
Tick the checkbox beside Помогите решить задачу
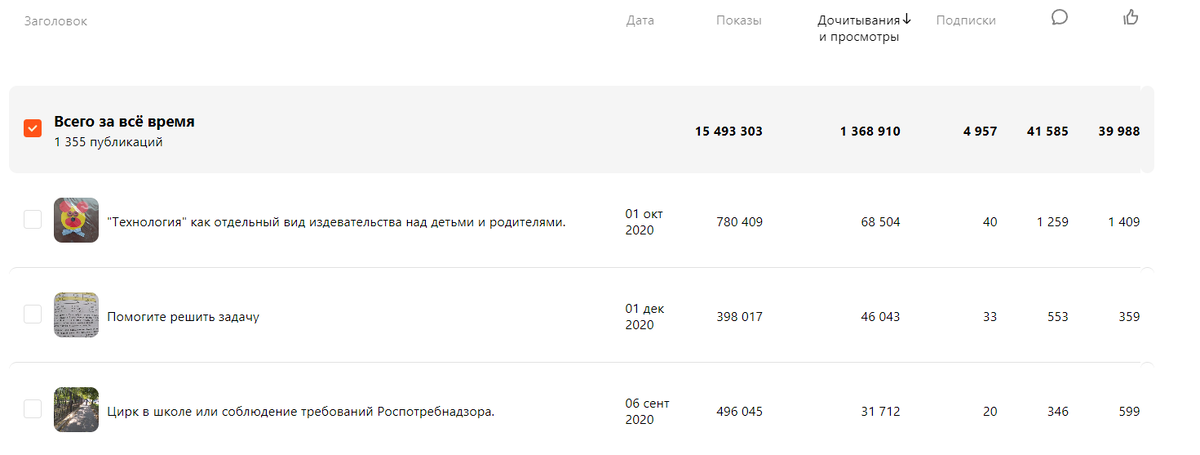[32, 315]
